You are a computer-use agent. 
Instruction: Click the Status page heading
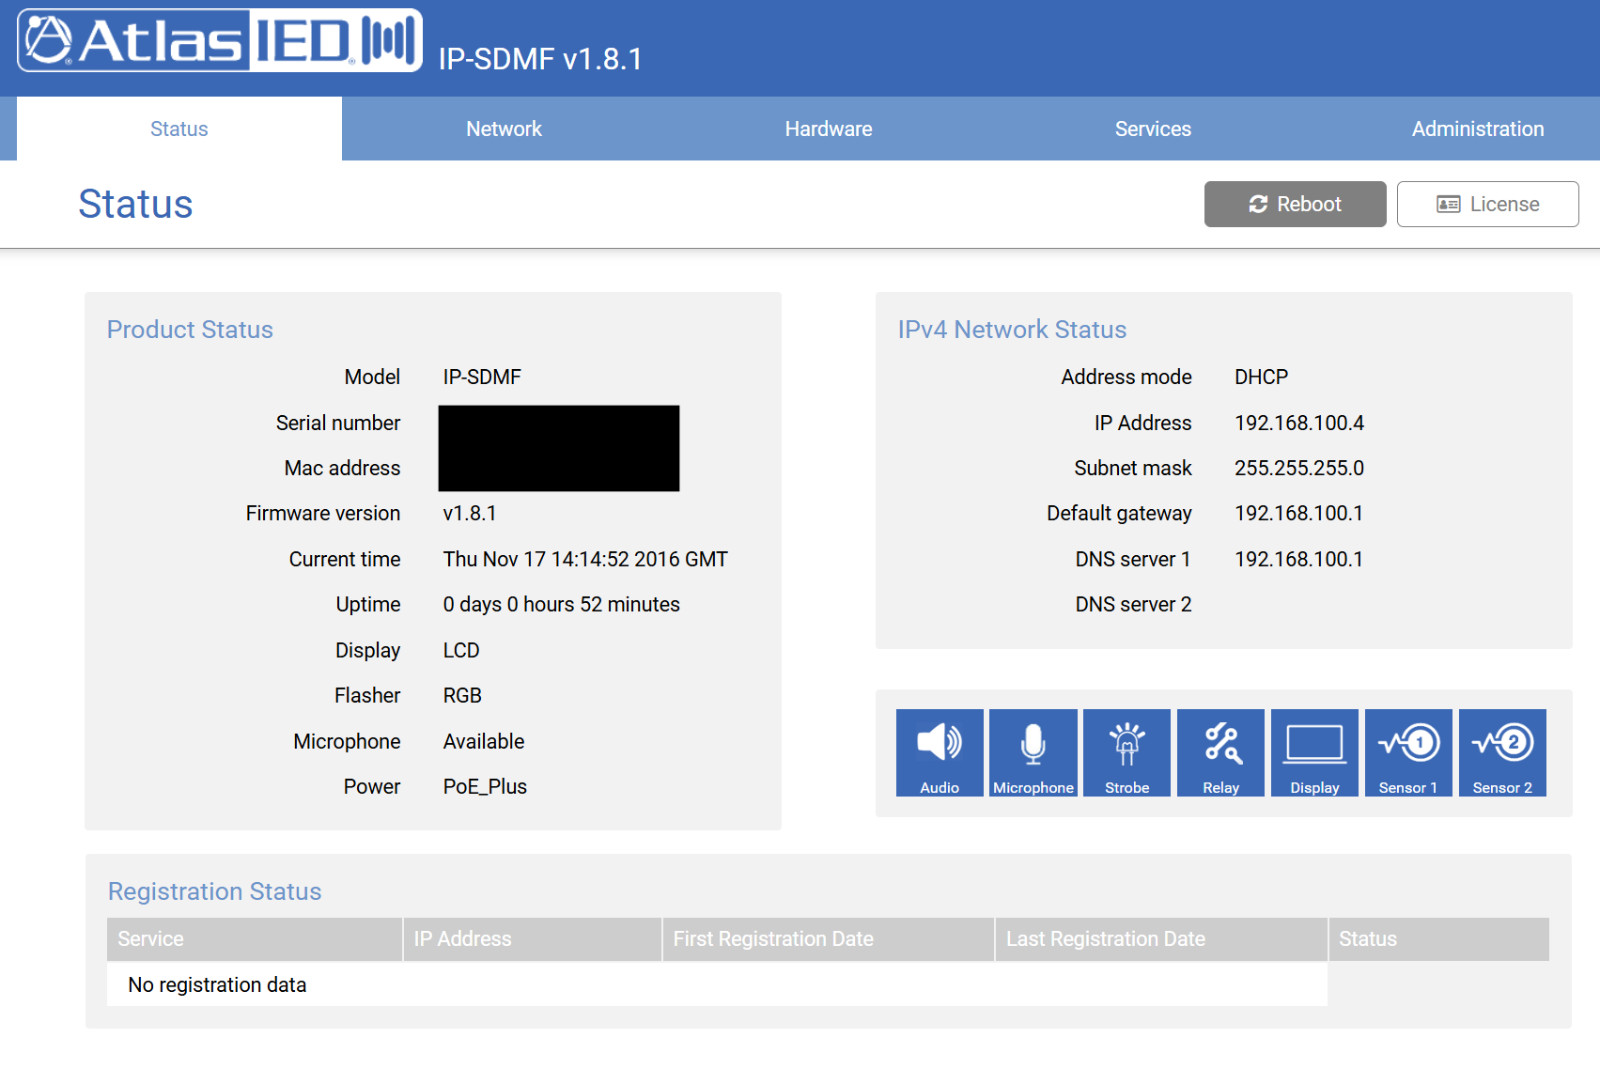[x=136, y=204]
